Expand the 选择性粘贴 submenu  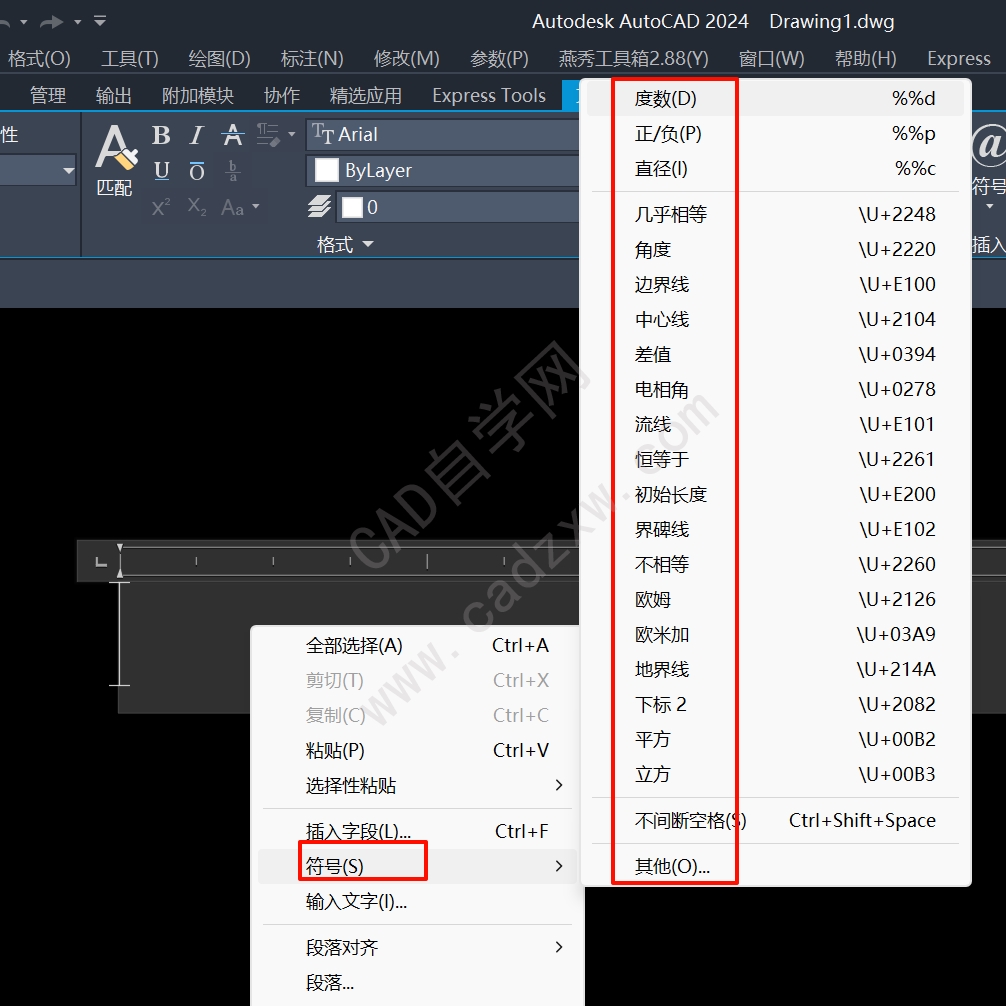pyautogui.click(x=417, y=785)
